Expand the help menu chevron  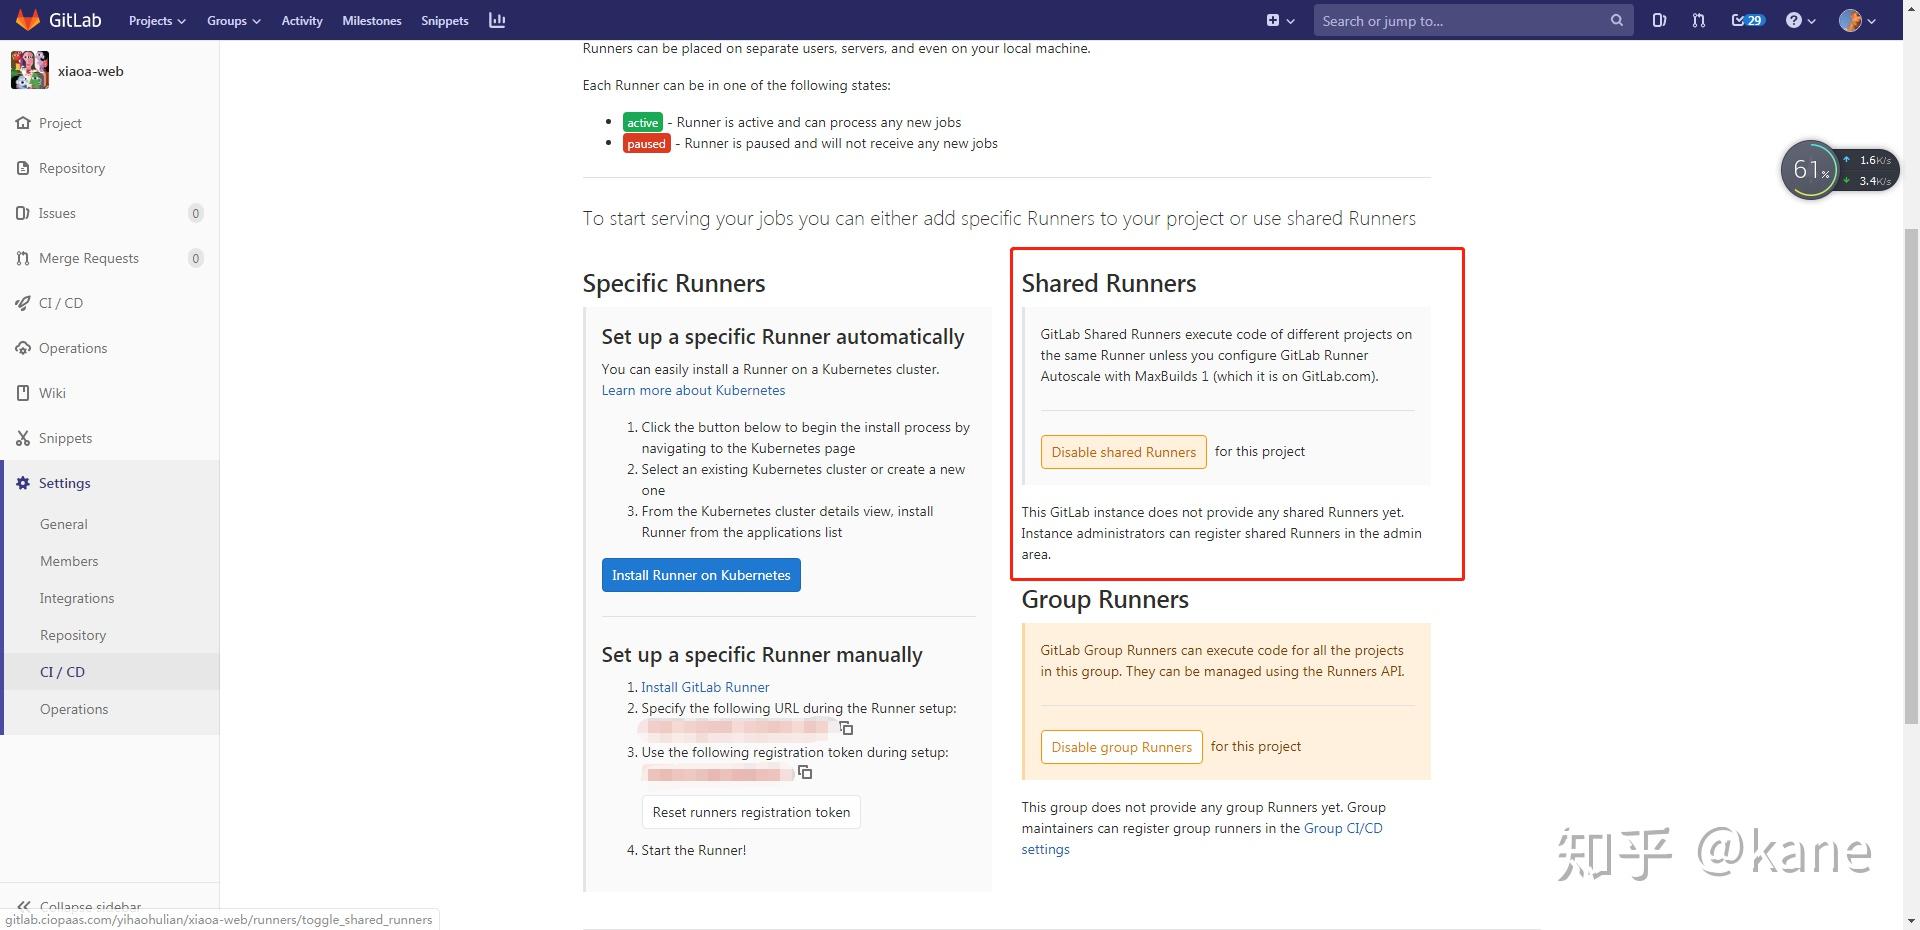click(x=1810, y=20)
